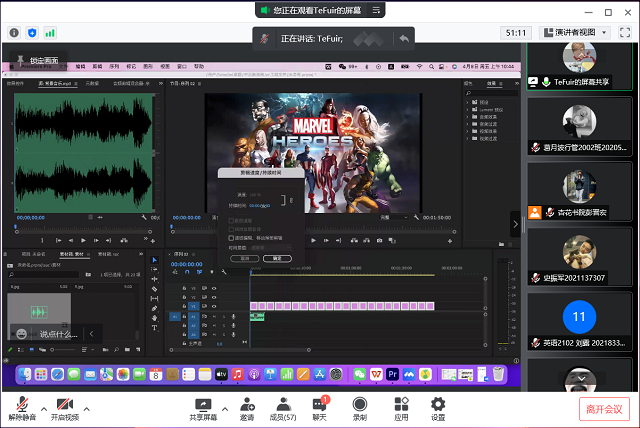This screenshot has width=640, height=428.
Task: Check network signal bars icon
Action: [x=50, y=33]
